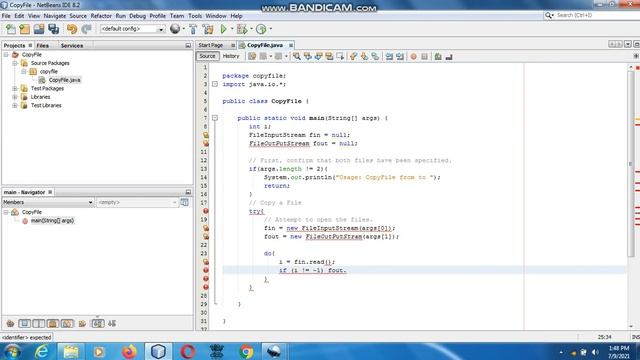Image resolution: width=640 pixels, height=360 pixels.
Task: Click the globe browser icon in toolbar
Action: [175, 29]
